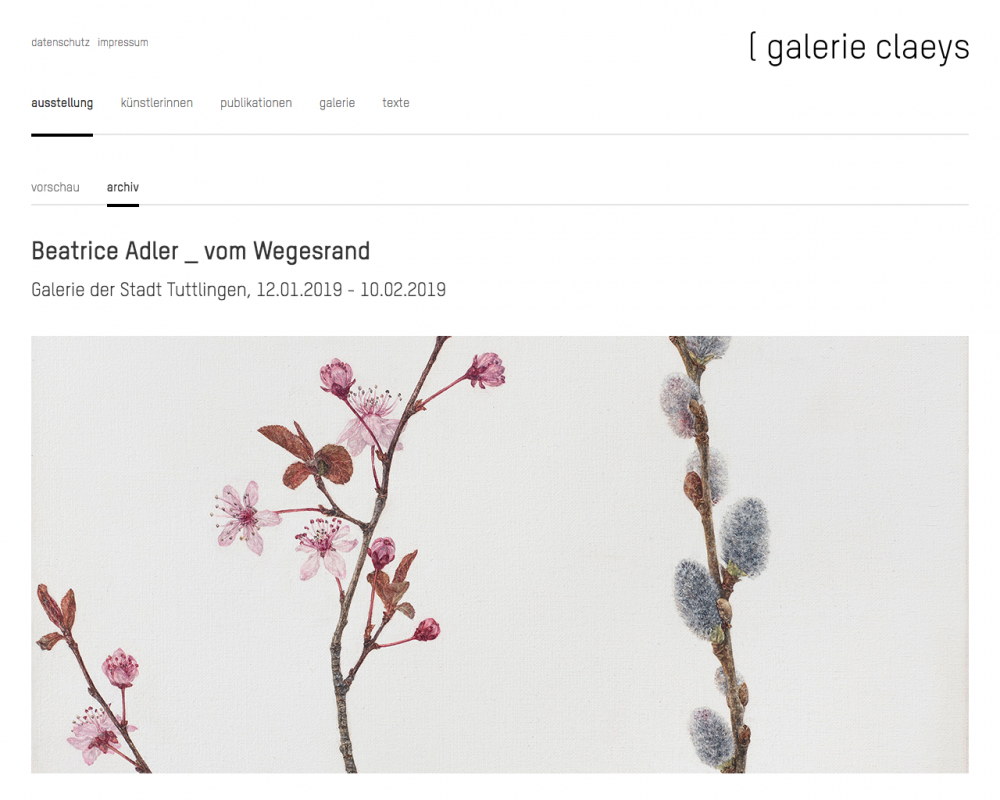Viewport: 1000px width, 800px height.
Task: Click the opening bracket of the logo
Action: click(753, 47)
